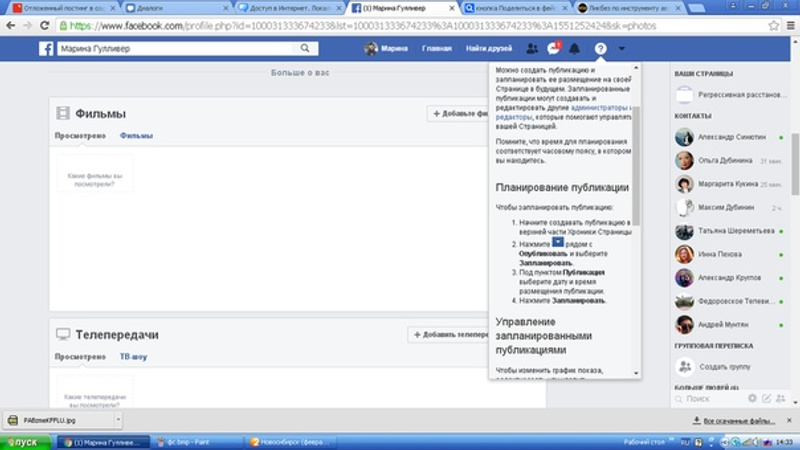
Task: Click help panel scroll-up arrow
Action: pyautogui.click(x=636, y=68)
